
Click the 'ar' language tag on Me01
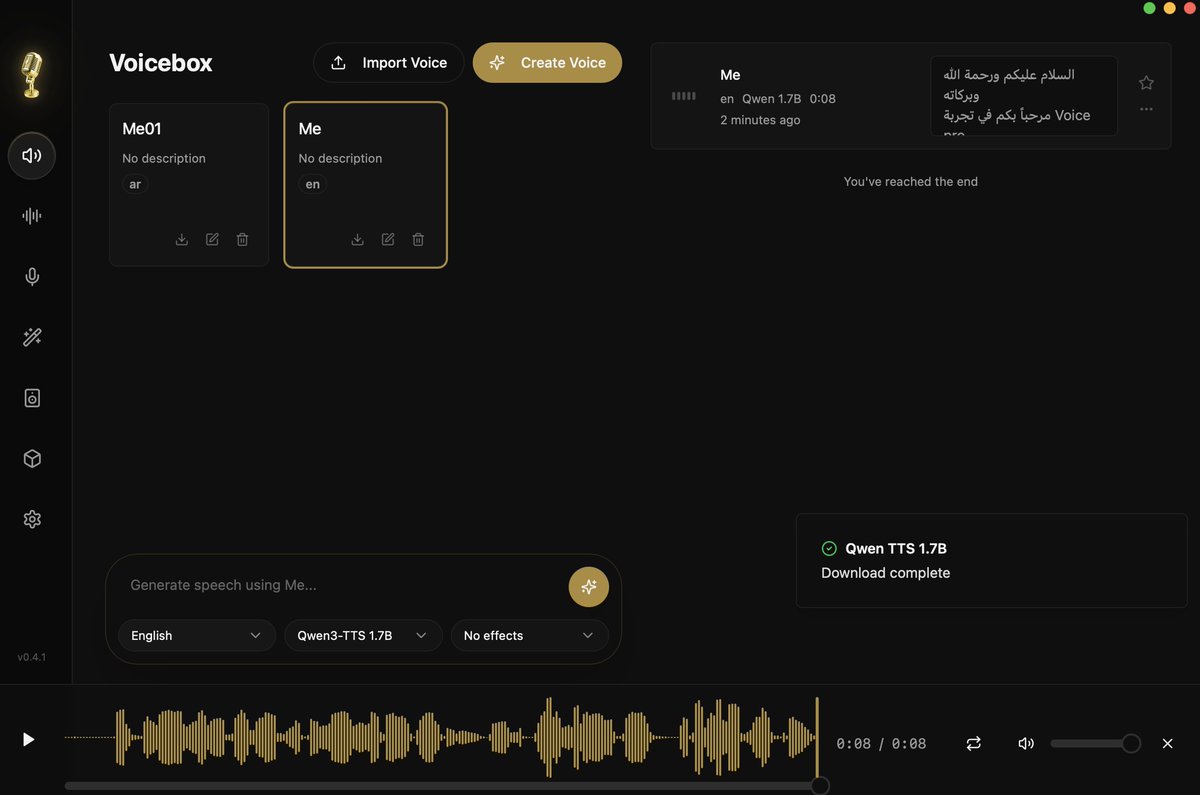[x=135, y=184]
